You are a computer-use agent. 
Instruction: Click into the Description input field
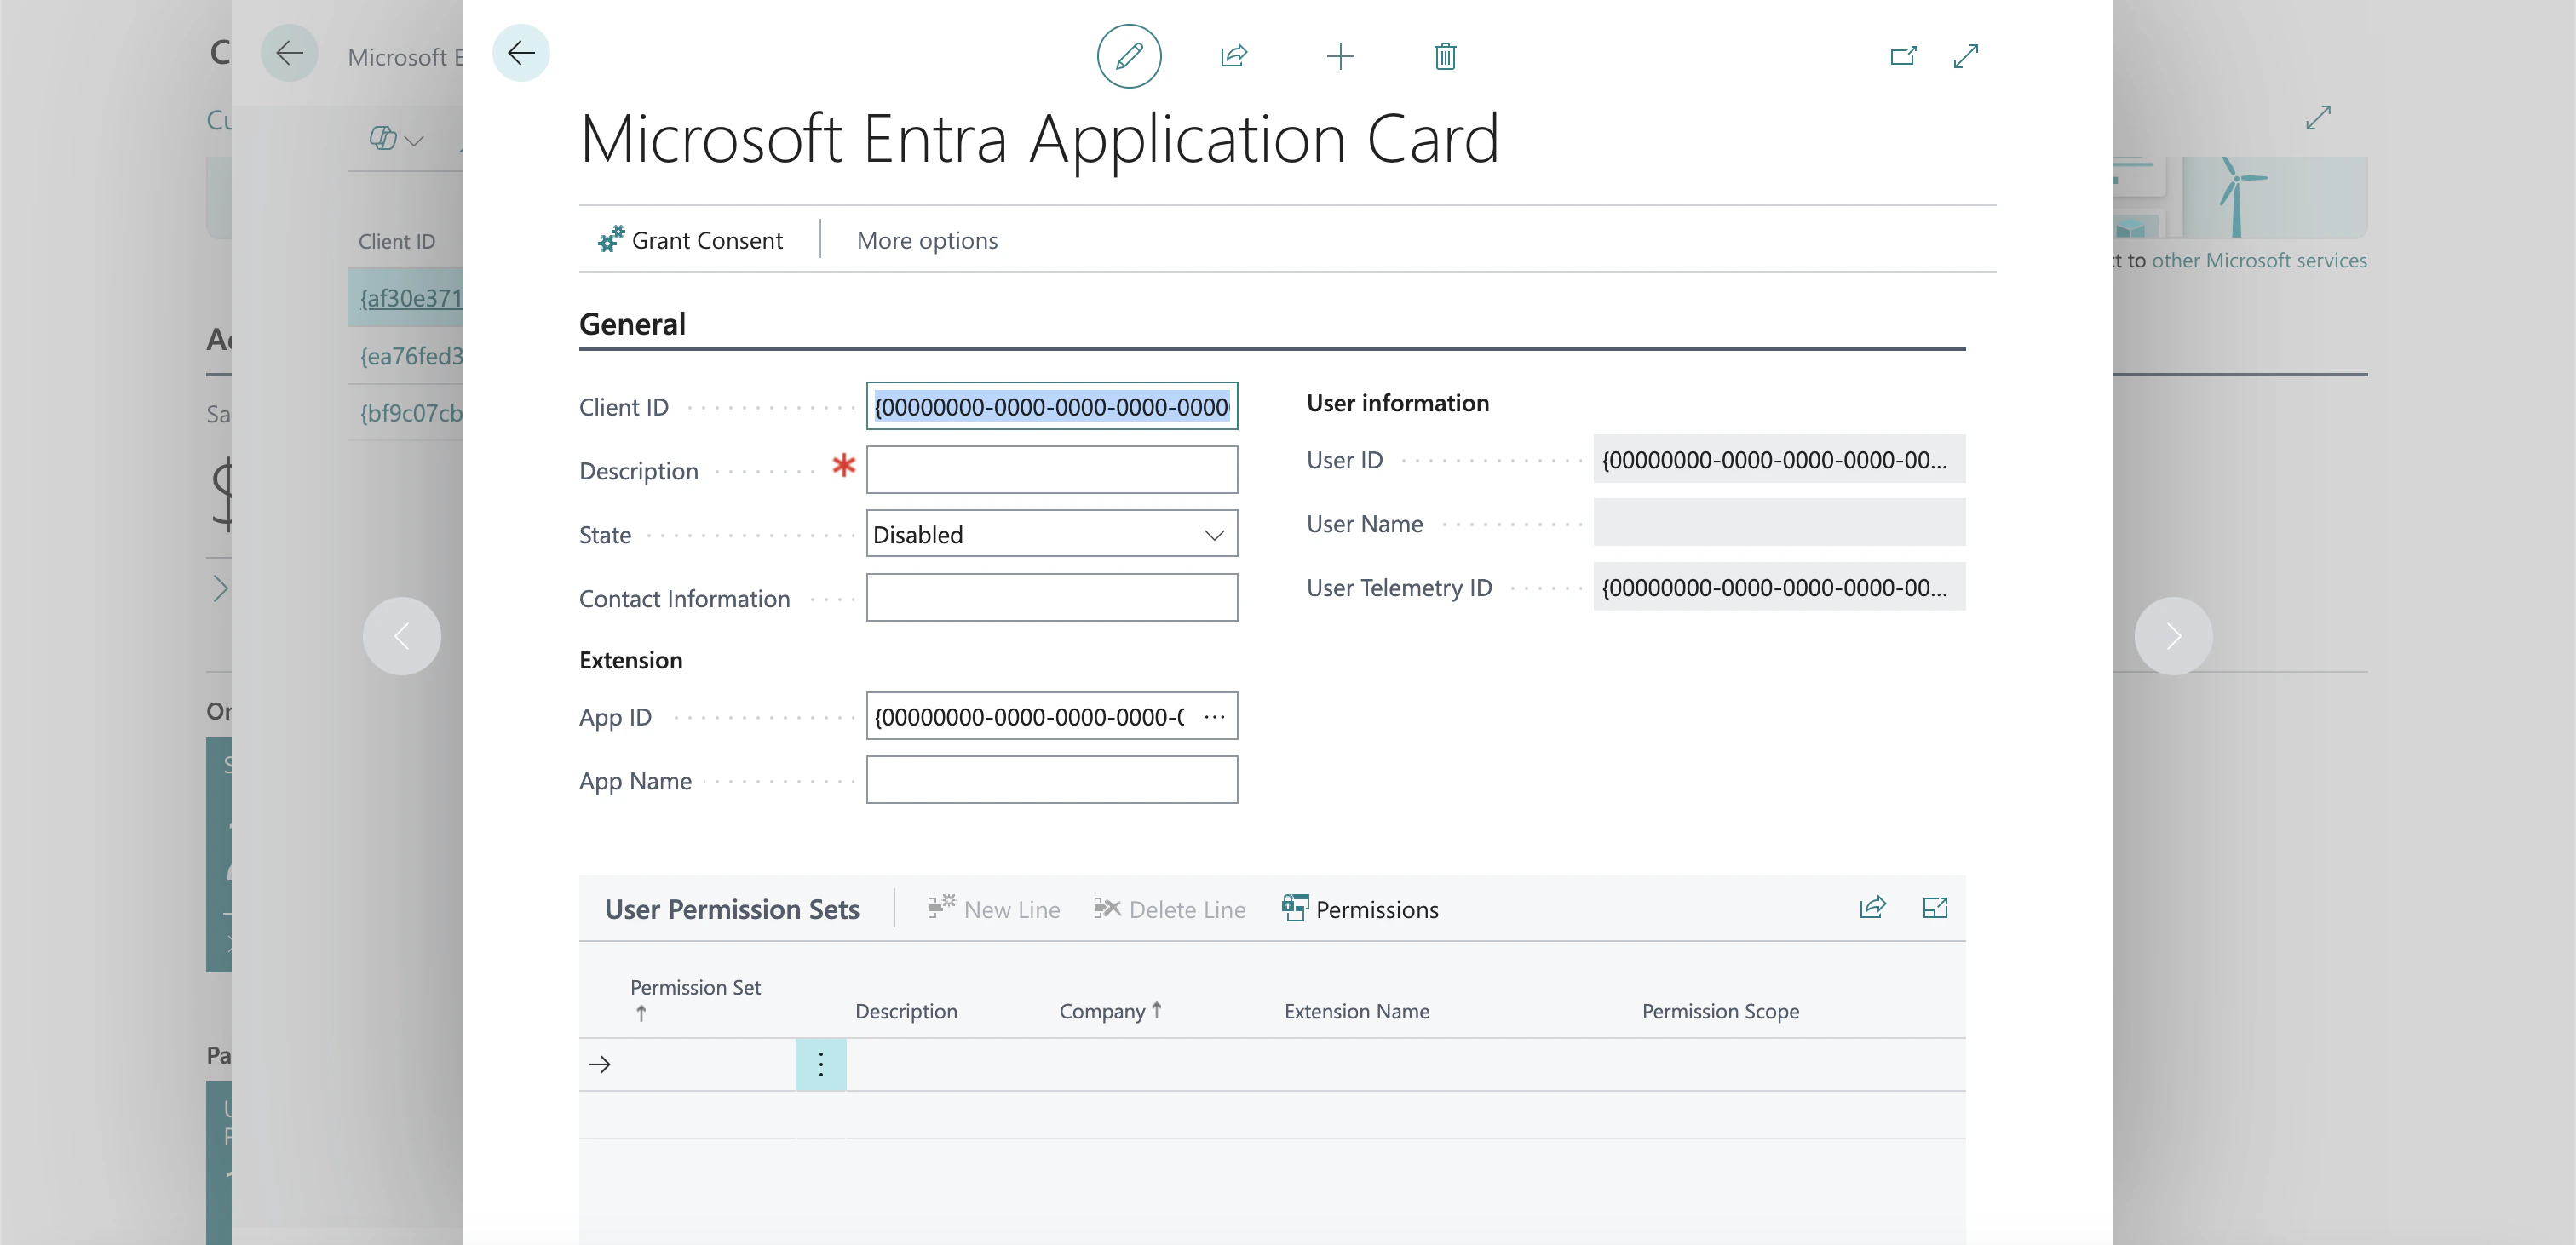tap(1051, 470)
